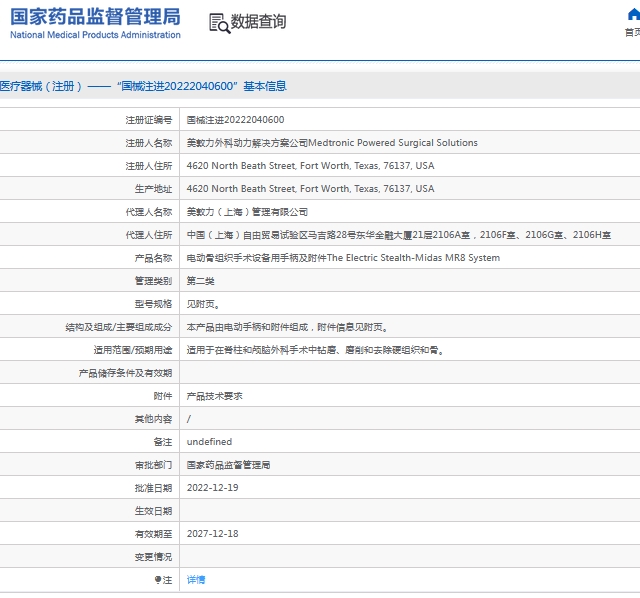Select registration number value 国械注进20222040600
The width and height of the screenshot is (640, 598).
coord(236,120)
